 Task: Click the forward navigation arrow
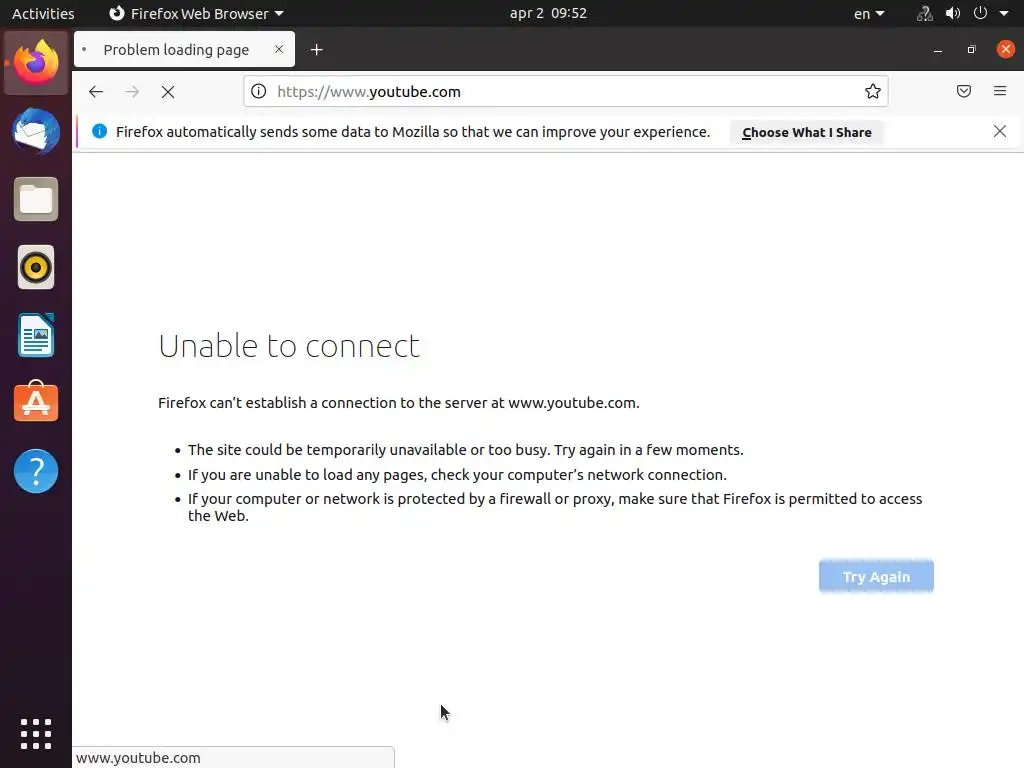[132, 91]
